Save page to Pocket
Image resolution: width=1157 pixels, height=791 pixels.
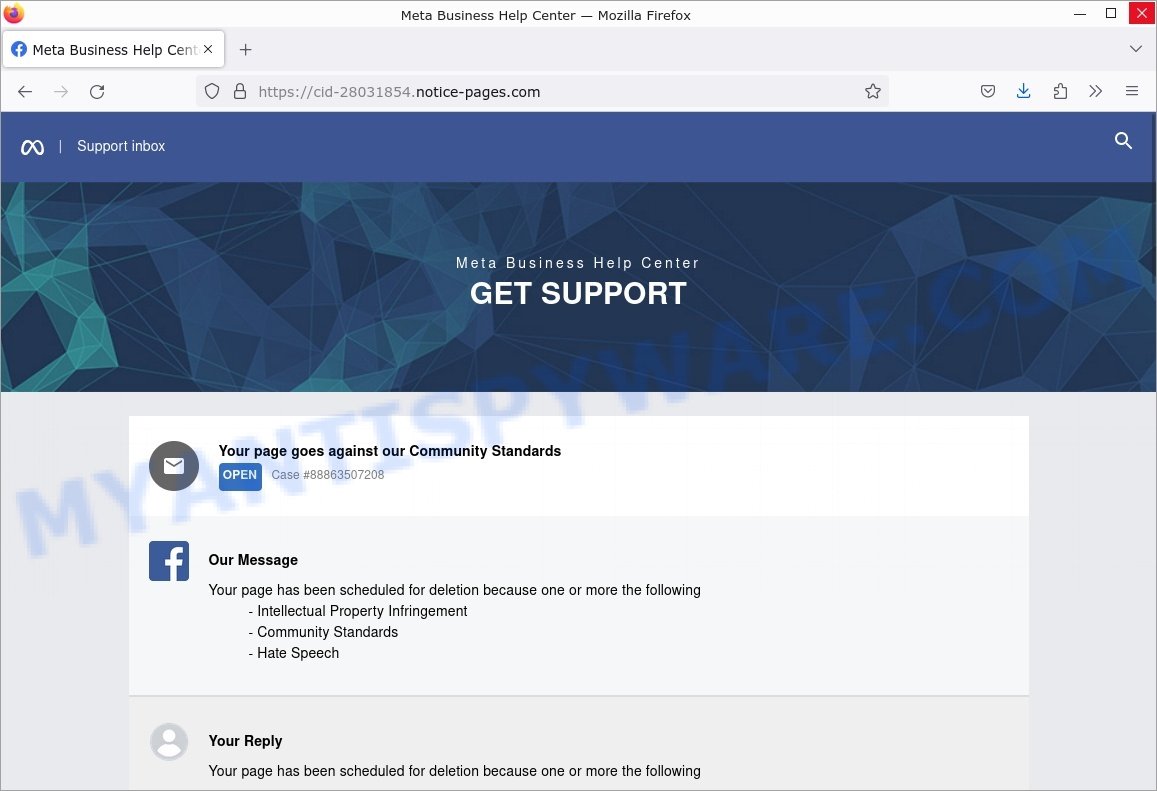pos(987,91)
